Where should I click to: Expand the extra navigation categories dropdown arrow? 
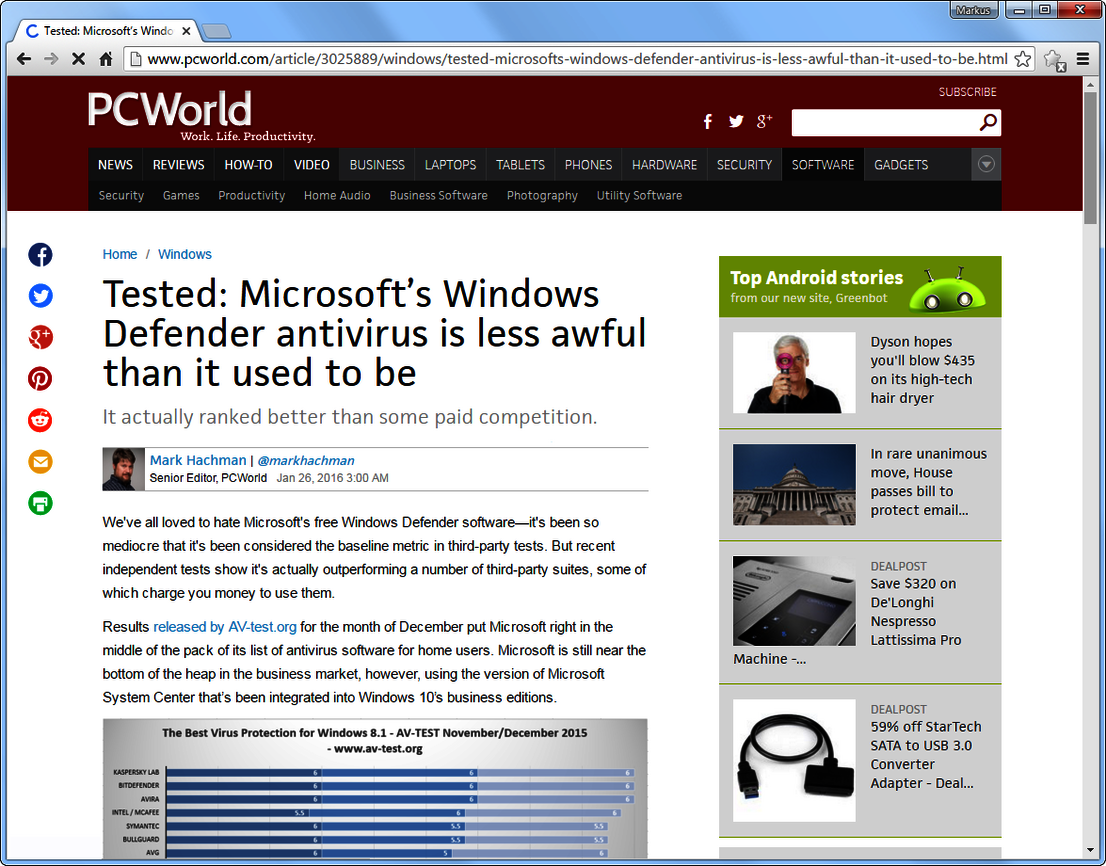986,164
